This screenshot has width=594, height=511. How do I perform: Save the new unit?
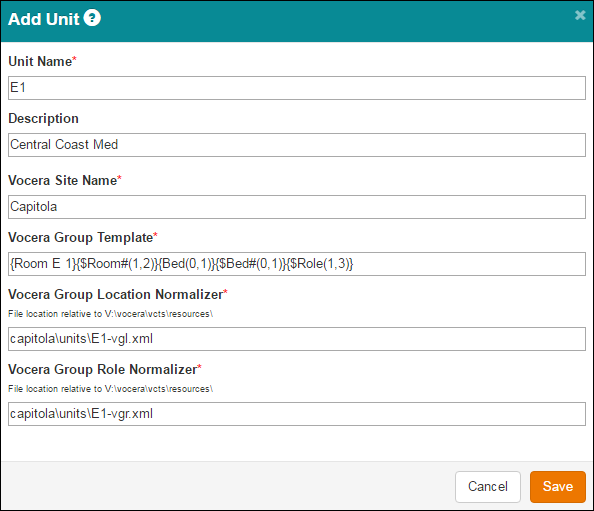pyautogui.click(x=558, y=487)
